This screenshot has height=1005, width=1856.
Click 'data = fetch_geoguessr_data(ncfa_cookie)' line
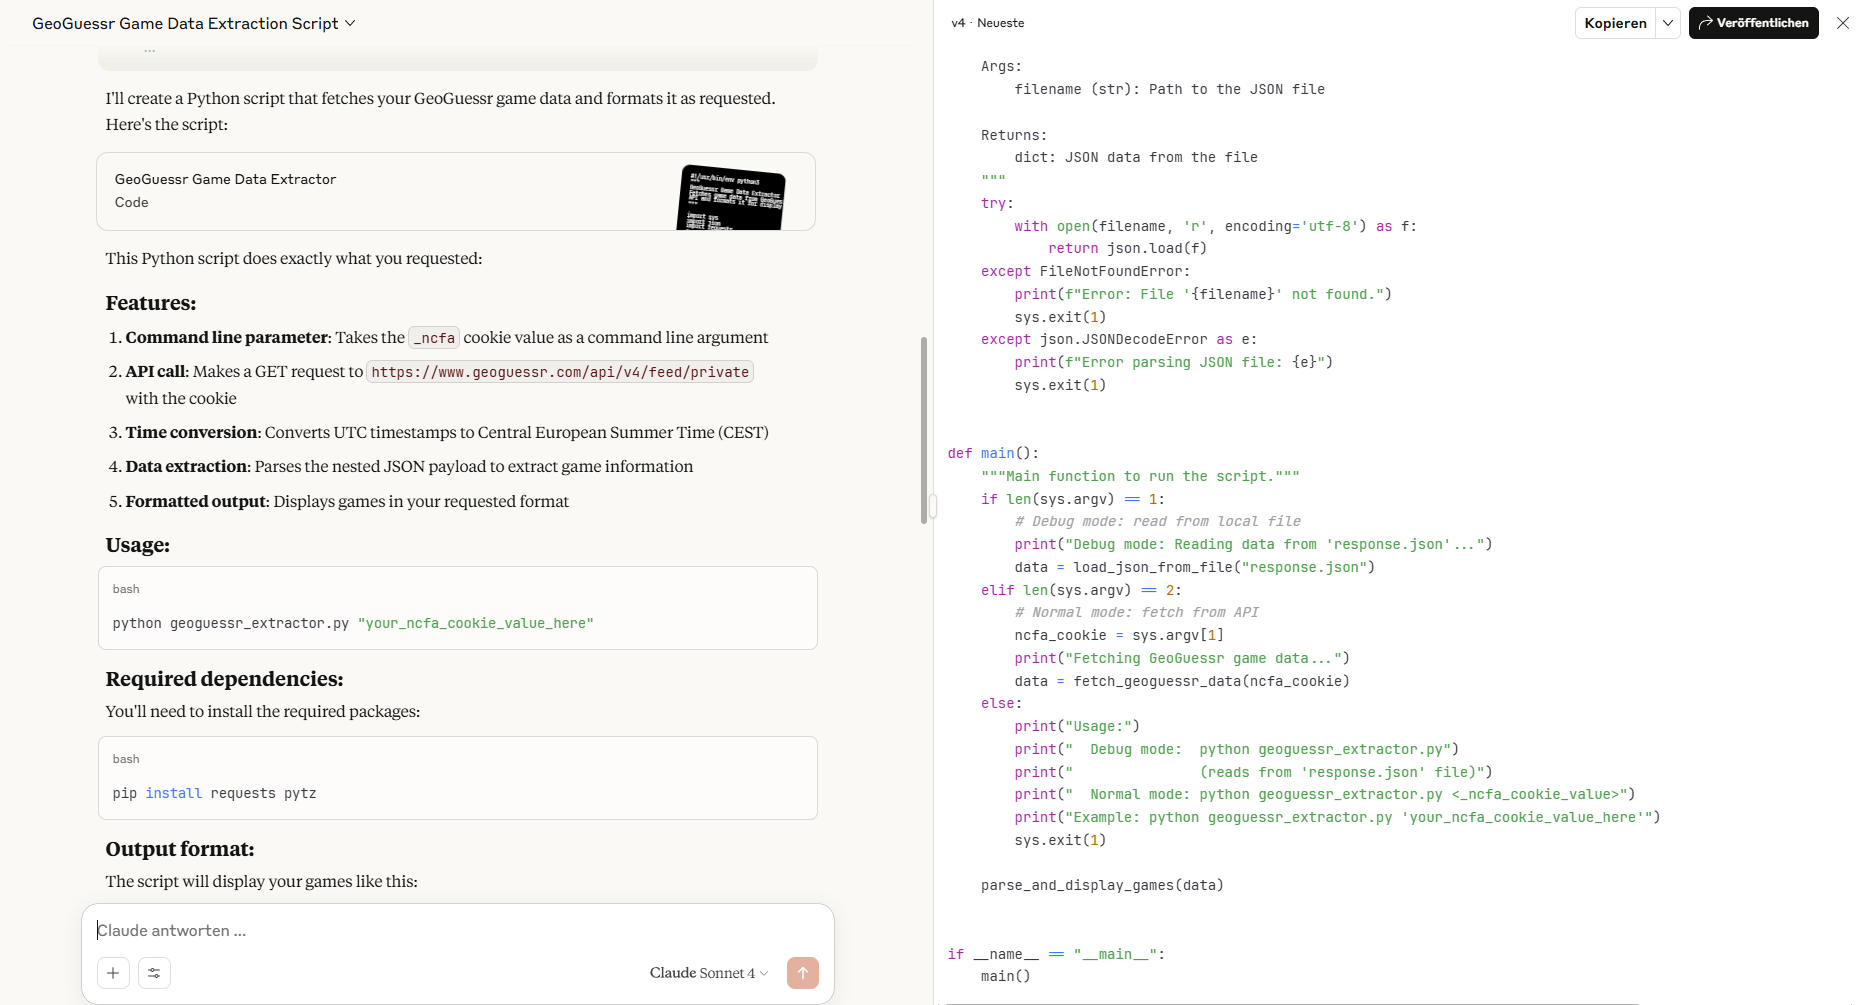[1182, 681]
